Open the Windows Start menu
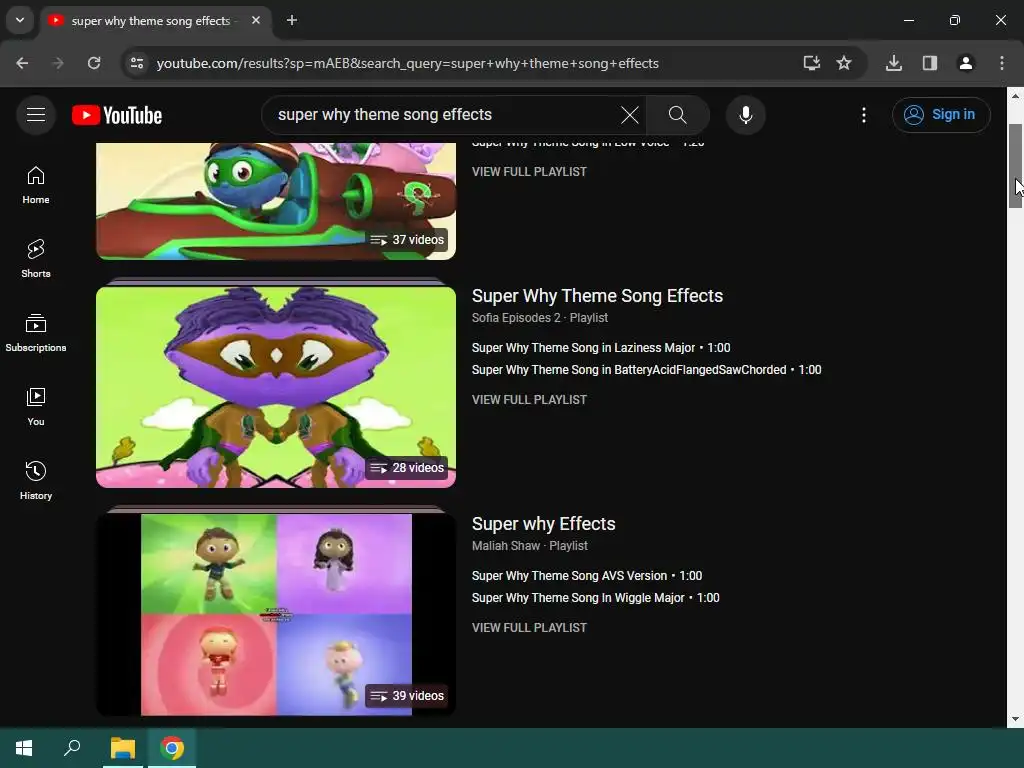1024x768 pixels. point(24,748)
